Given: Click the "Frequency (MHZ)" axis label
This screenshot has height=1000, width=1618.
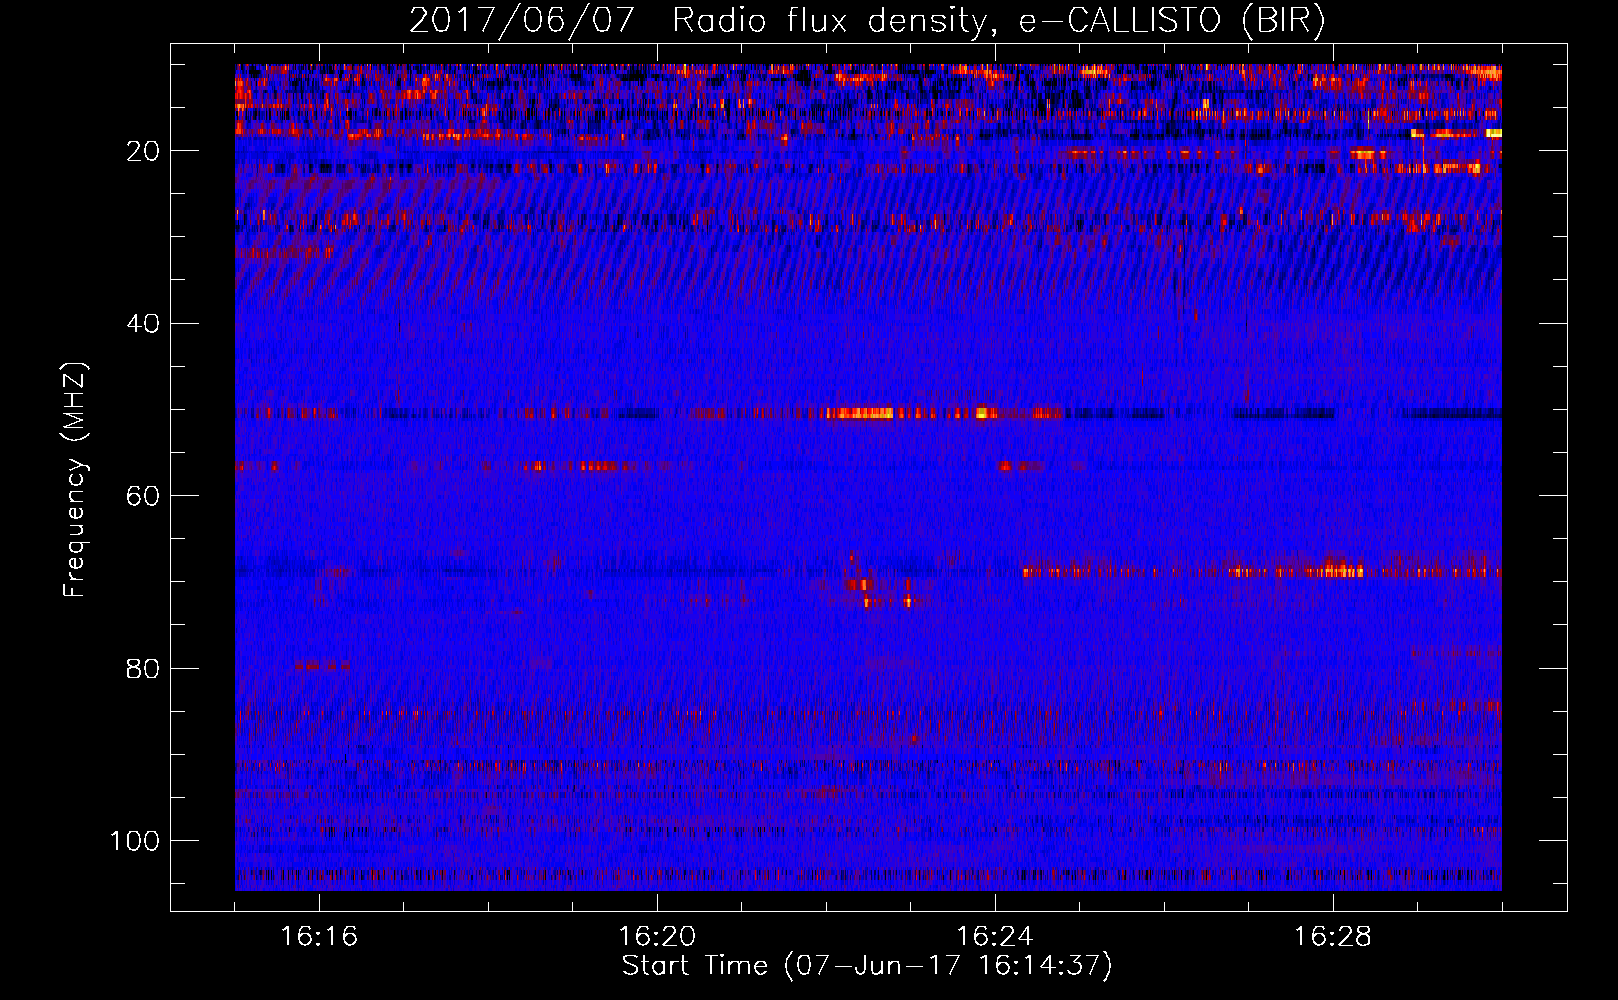Looking at the screenshot, I should [76, 480].
